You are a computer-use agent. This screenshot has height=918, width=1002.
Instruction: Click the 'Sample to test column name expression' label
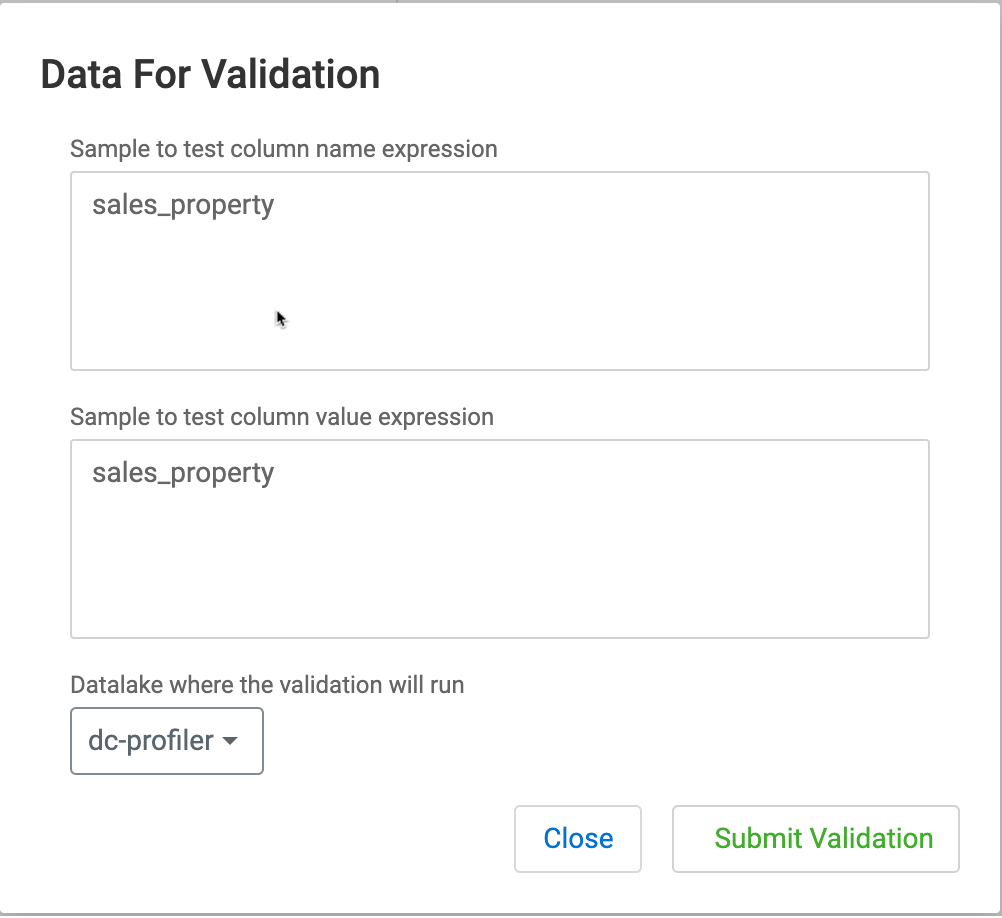(x=283, y=149)
